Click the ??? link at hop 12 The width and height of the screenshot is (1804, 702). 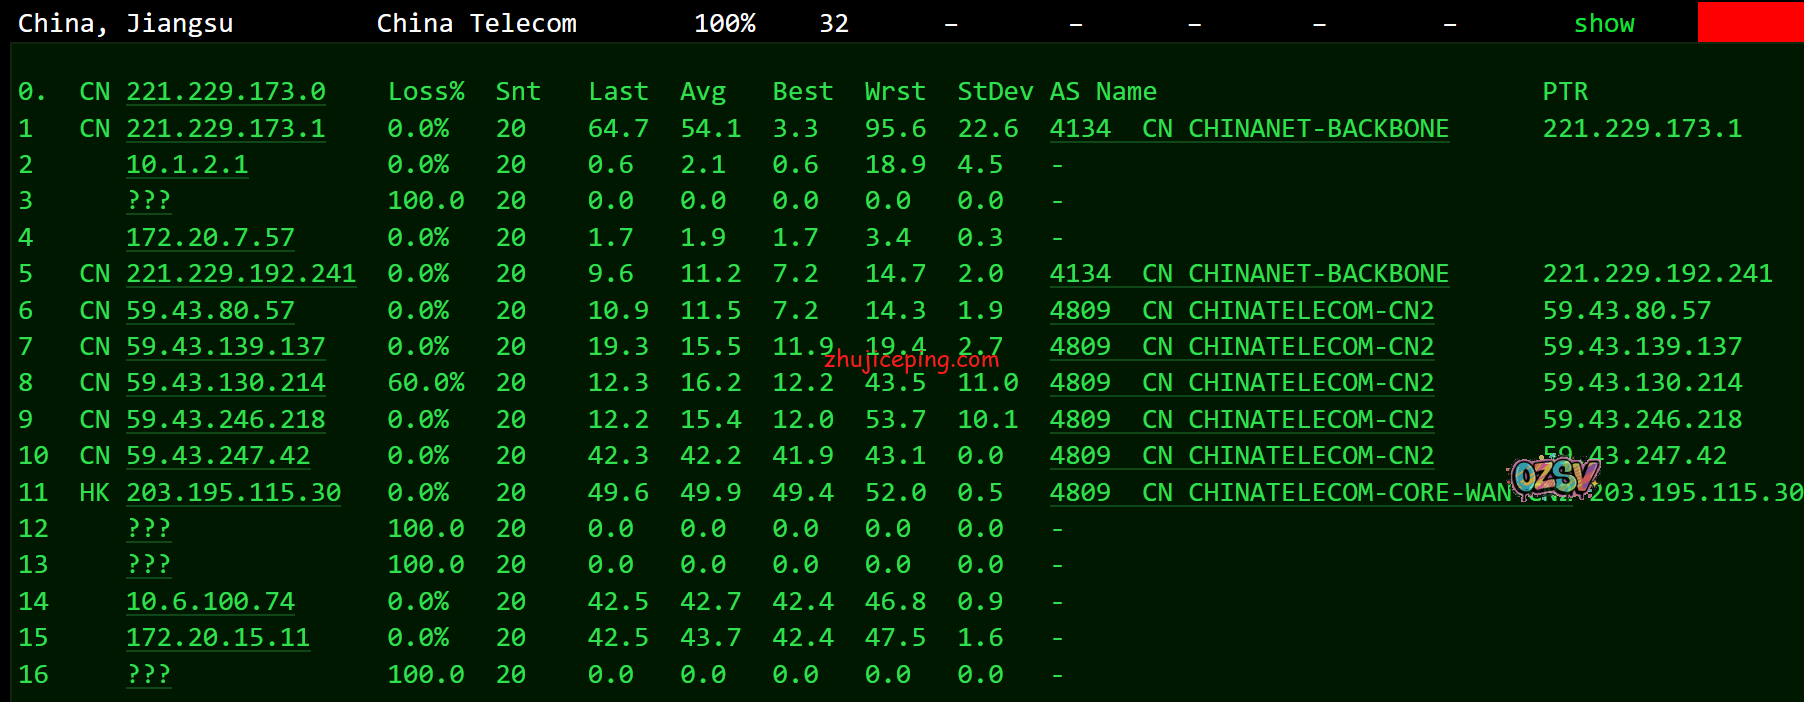pos(148,529)
